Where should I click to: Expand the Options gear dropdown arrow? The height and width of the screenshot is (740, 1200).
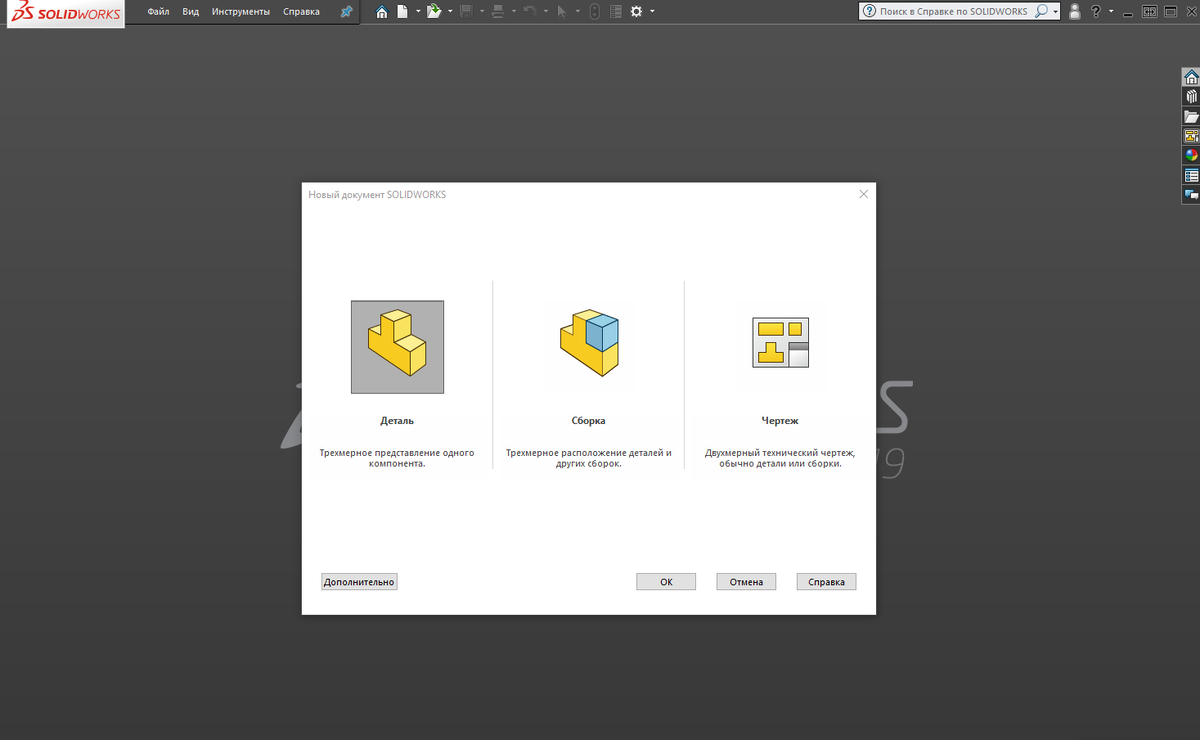(652, 12)
